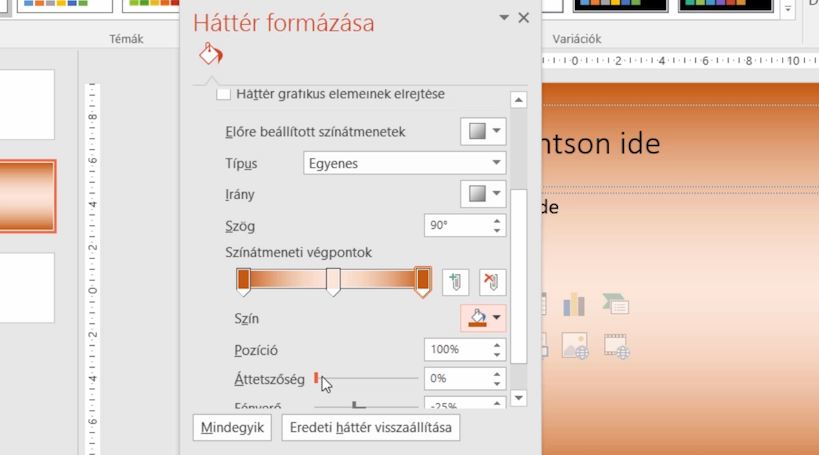The width and height of the screenshot is (819, 455).
Task: Click the Mindegyik button
Action: [232, 427]
